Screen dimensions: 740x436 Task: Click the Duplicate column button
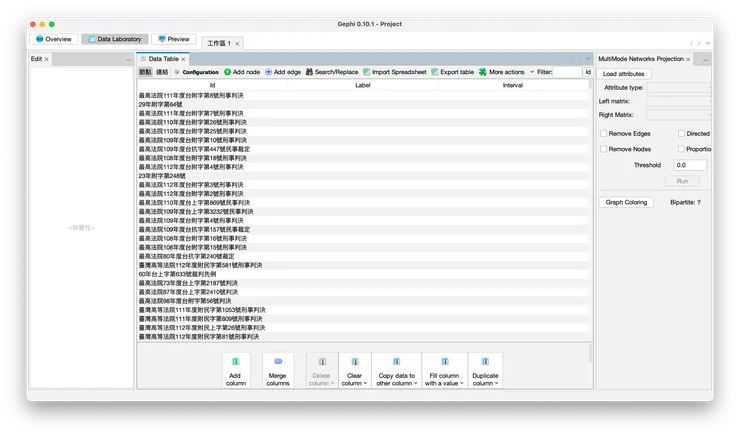[x=485, y=371]
